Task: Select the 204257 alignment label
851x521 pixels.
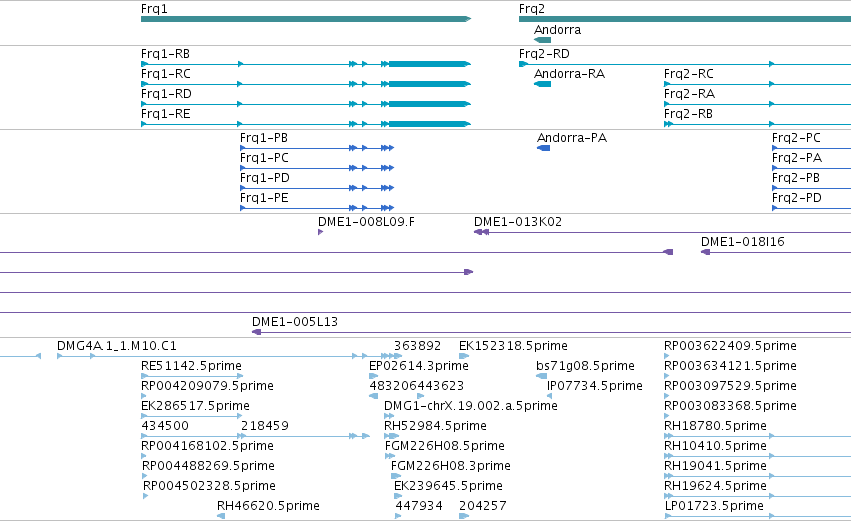Action: 483,506
